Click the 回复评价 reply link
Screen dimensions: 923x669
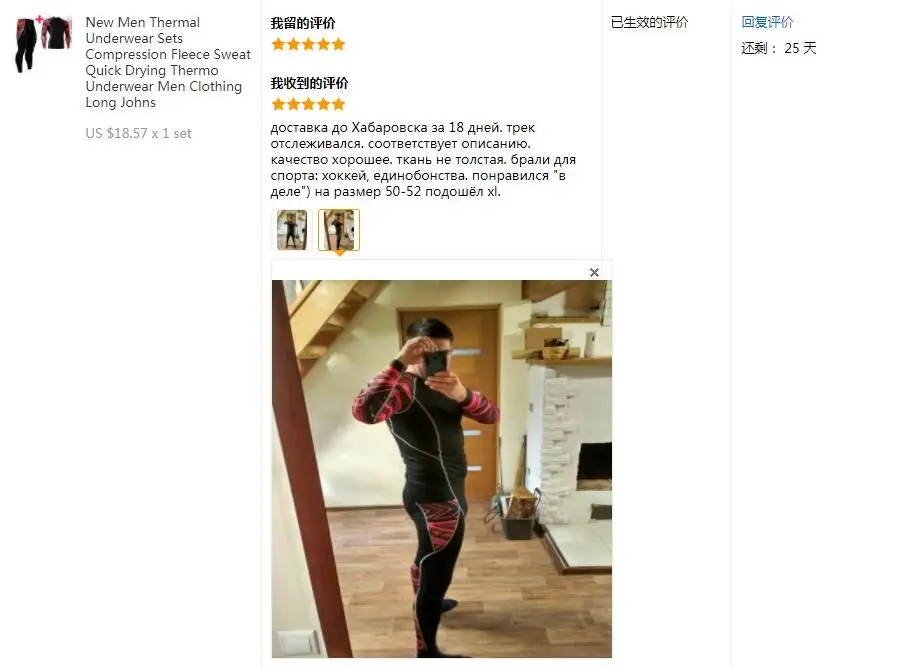[x=767, y=22]
